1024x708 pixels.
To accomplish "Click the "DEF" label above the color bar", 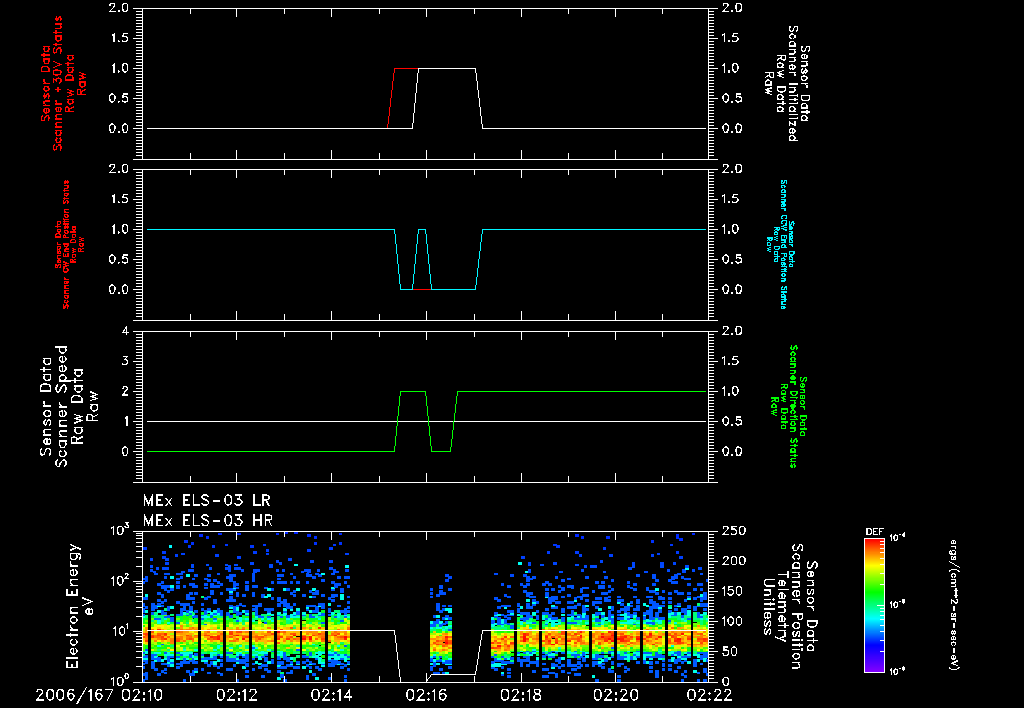I will click(874, 532).
